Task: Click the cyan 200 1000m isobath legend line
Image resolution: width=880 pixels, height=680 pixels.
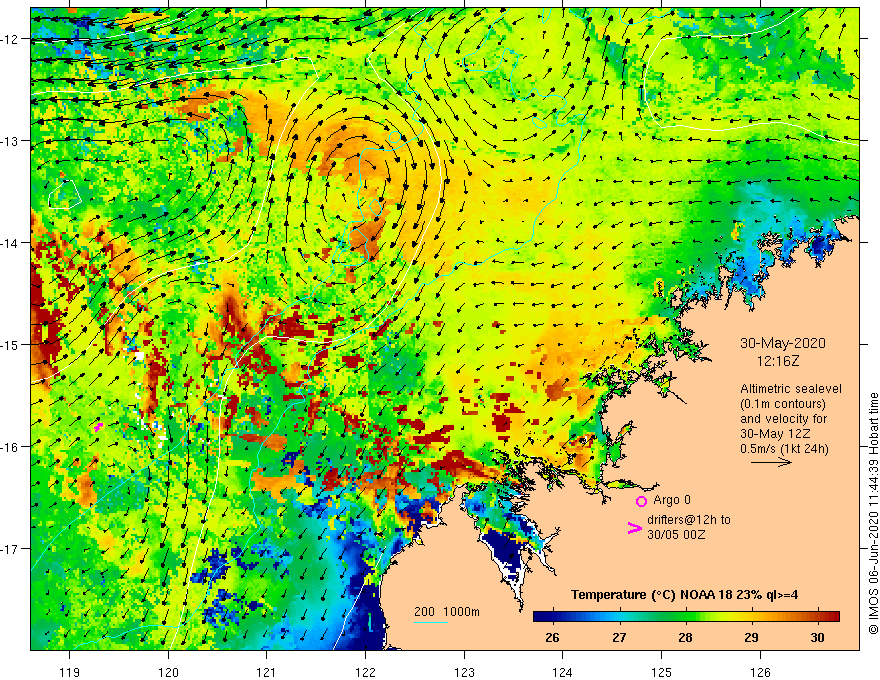Action: click(x=430, y=622)
